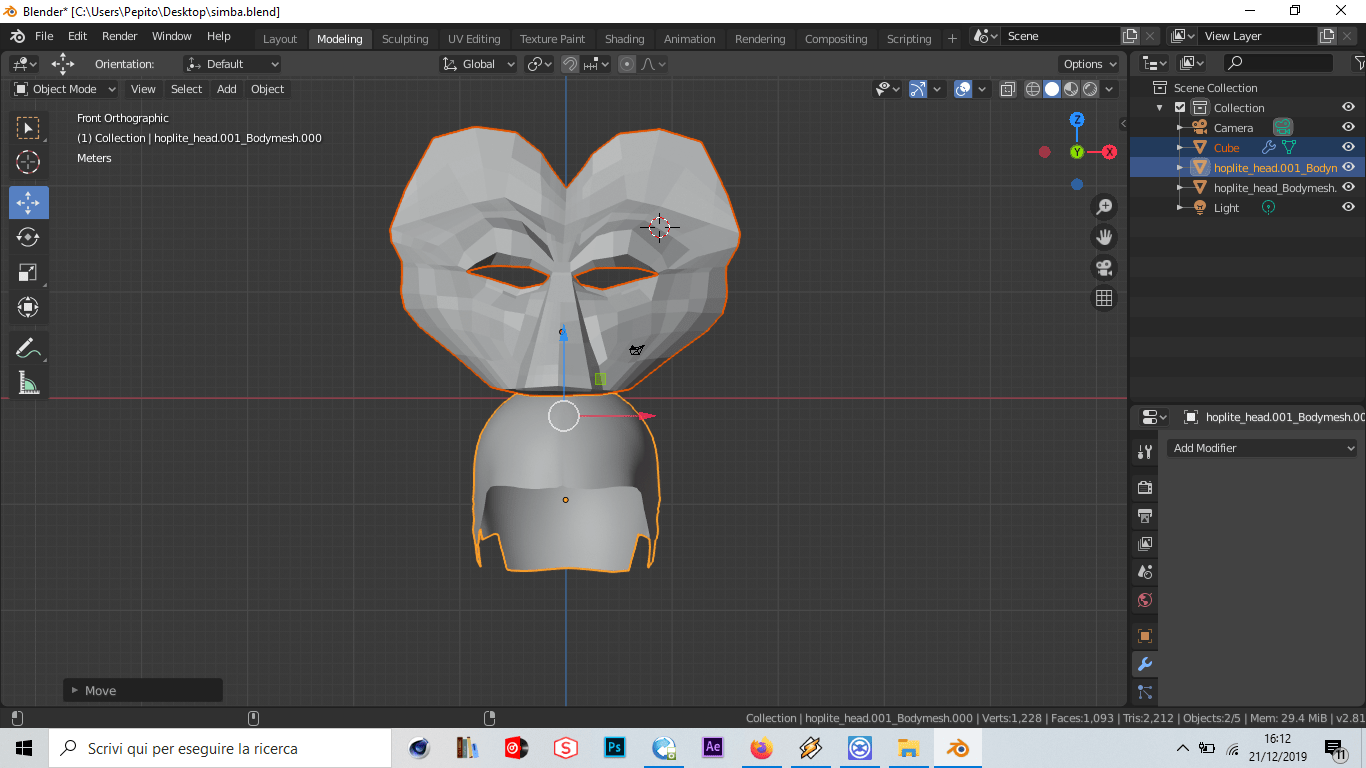
Task: Toggle proportional editing button
Action: coord(627,64)
